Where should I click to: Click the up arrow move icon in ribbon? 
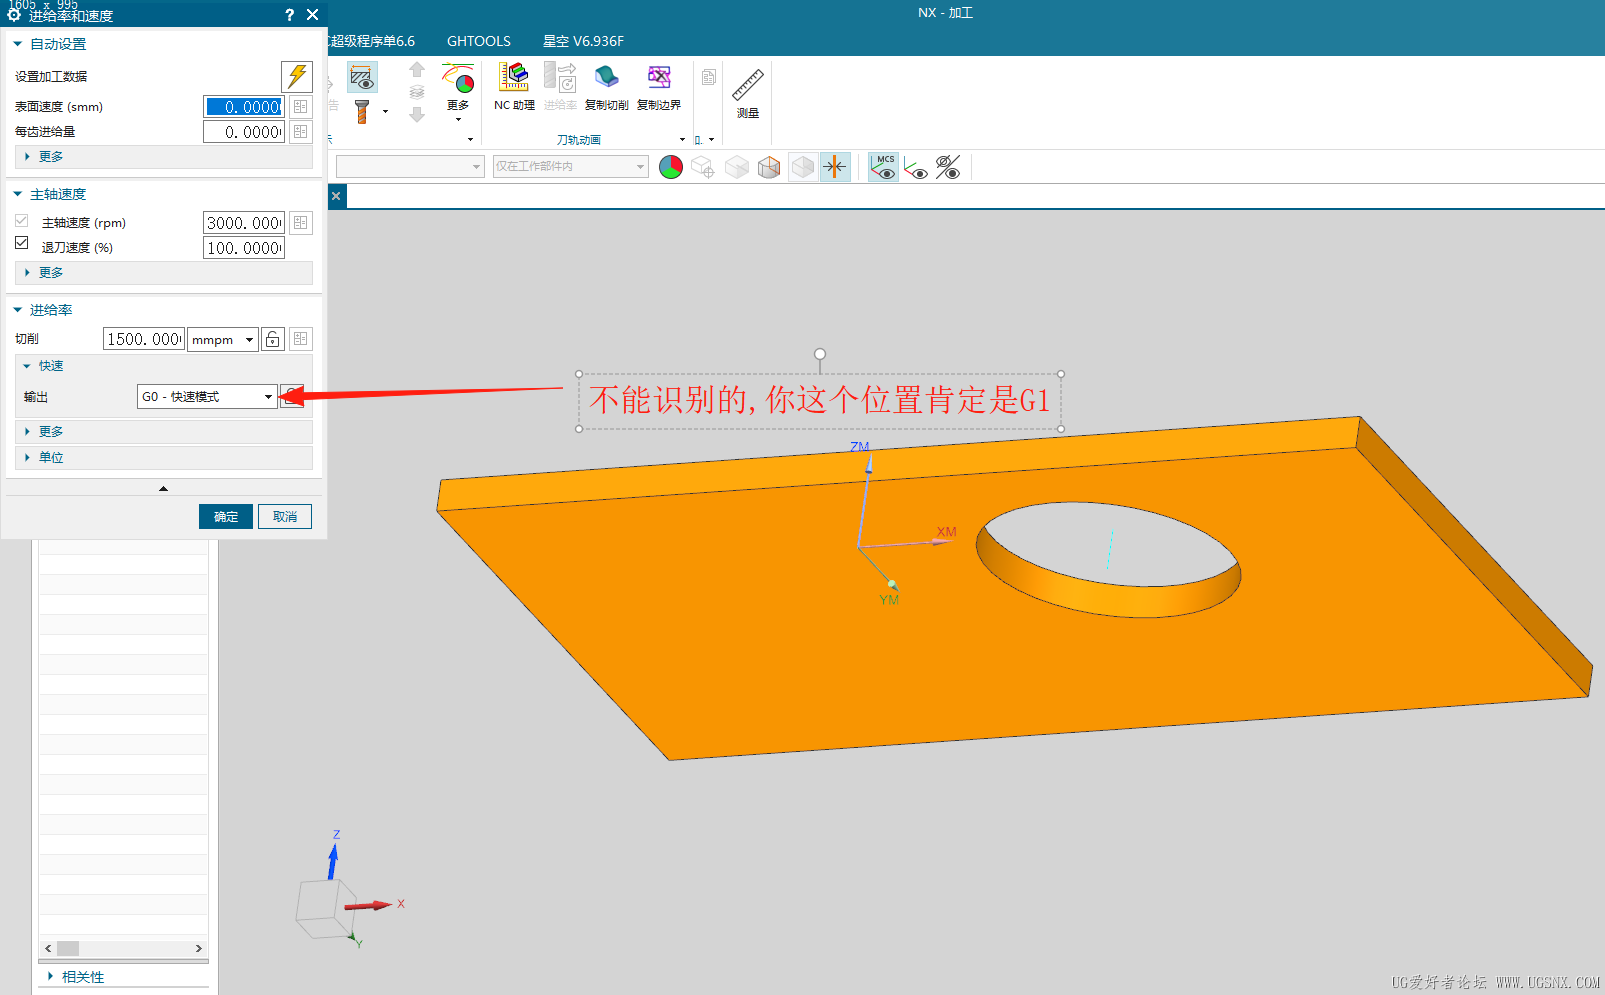point(417,70)
